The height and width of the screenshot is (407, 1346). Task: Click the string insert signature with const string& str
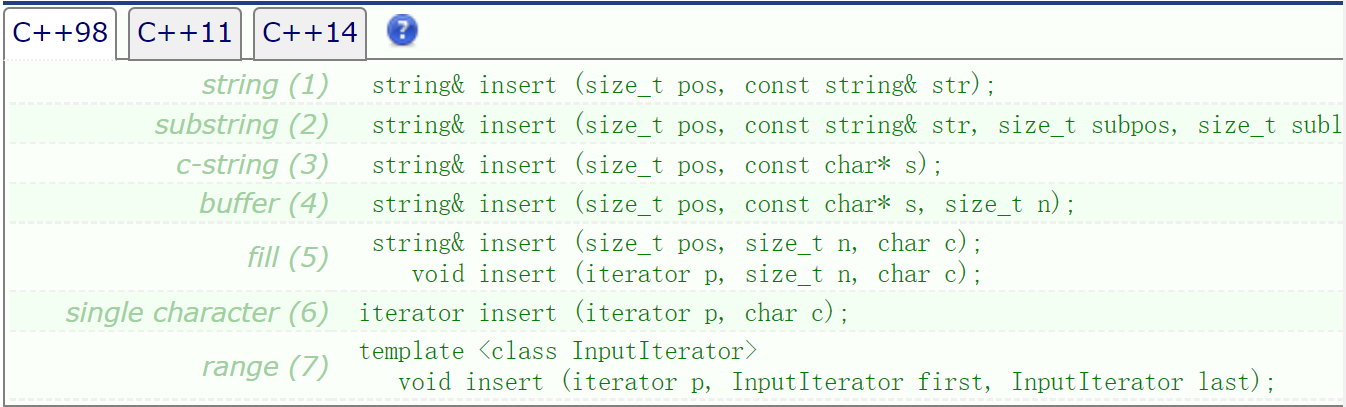tap(684, 85)
